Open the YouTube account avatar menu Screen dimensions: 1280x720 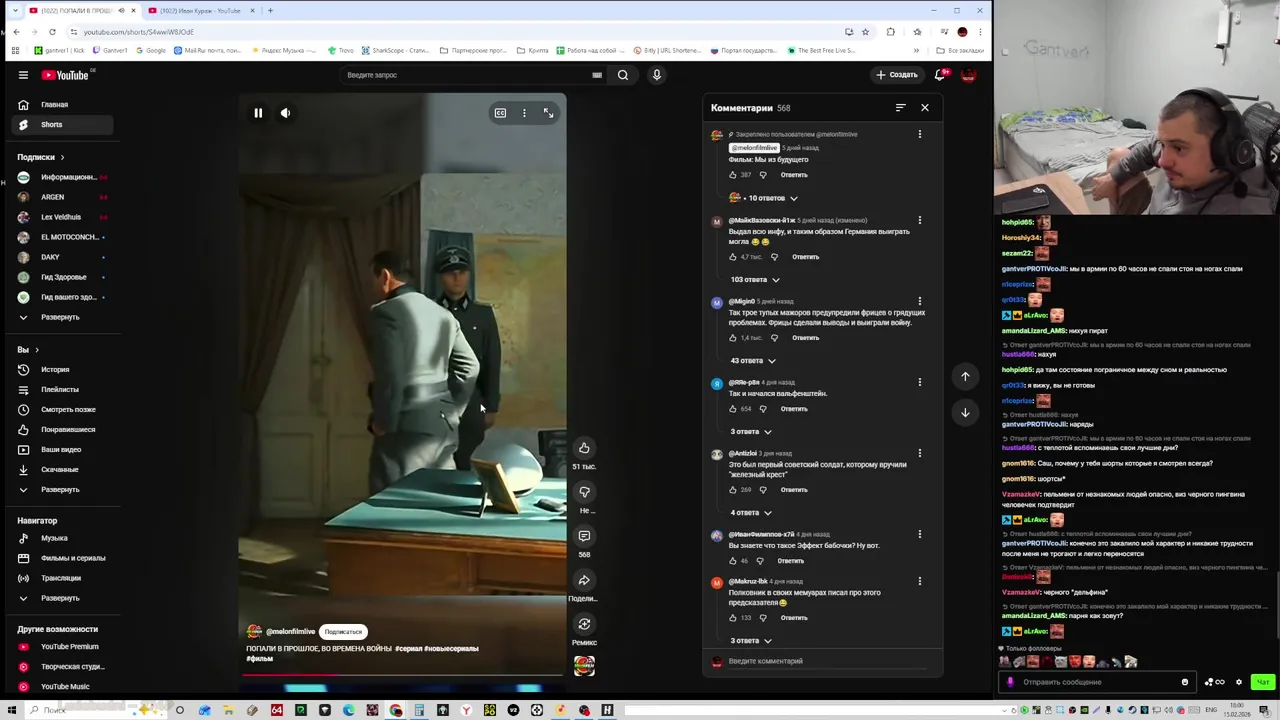[968, 75]
